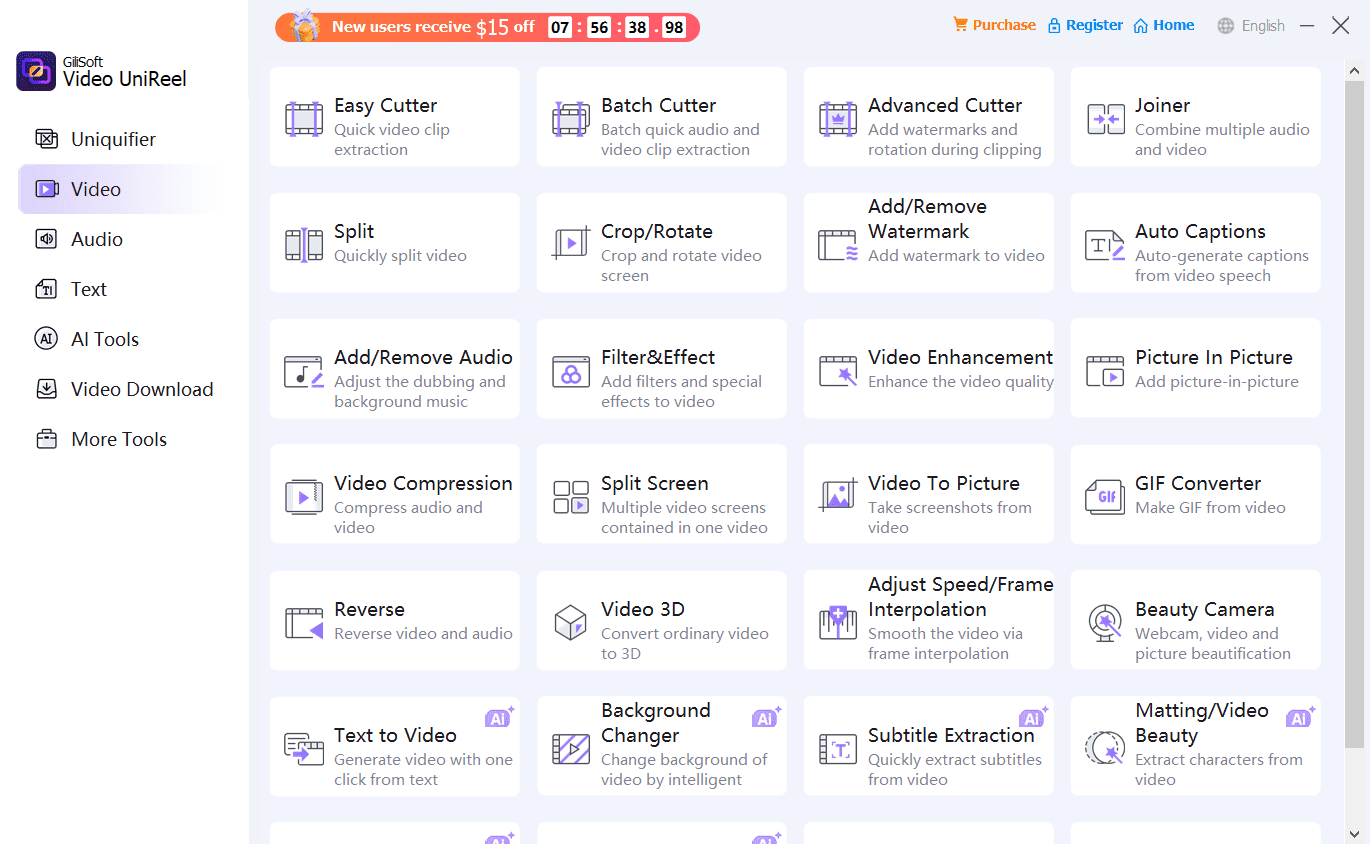
Task: Open the Text to Video icon
Action: 304,749
